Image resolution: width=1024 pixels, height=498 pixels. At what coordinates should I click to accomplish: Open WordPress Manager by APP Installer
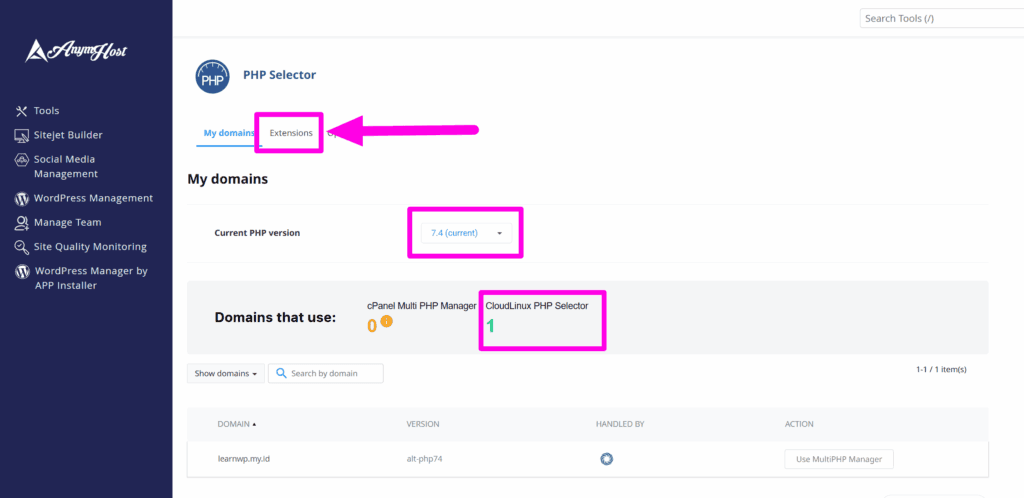[91, 278]
